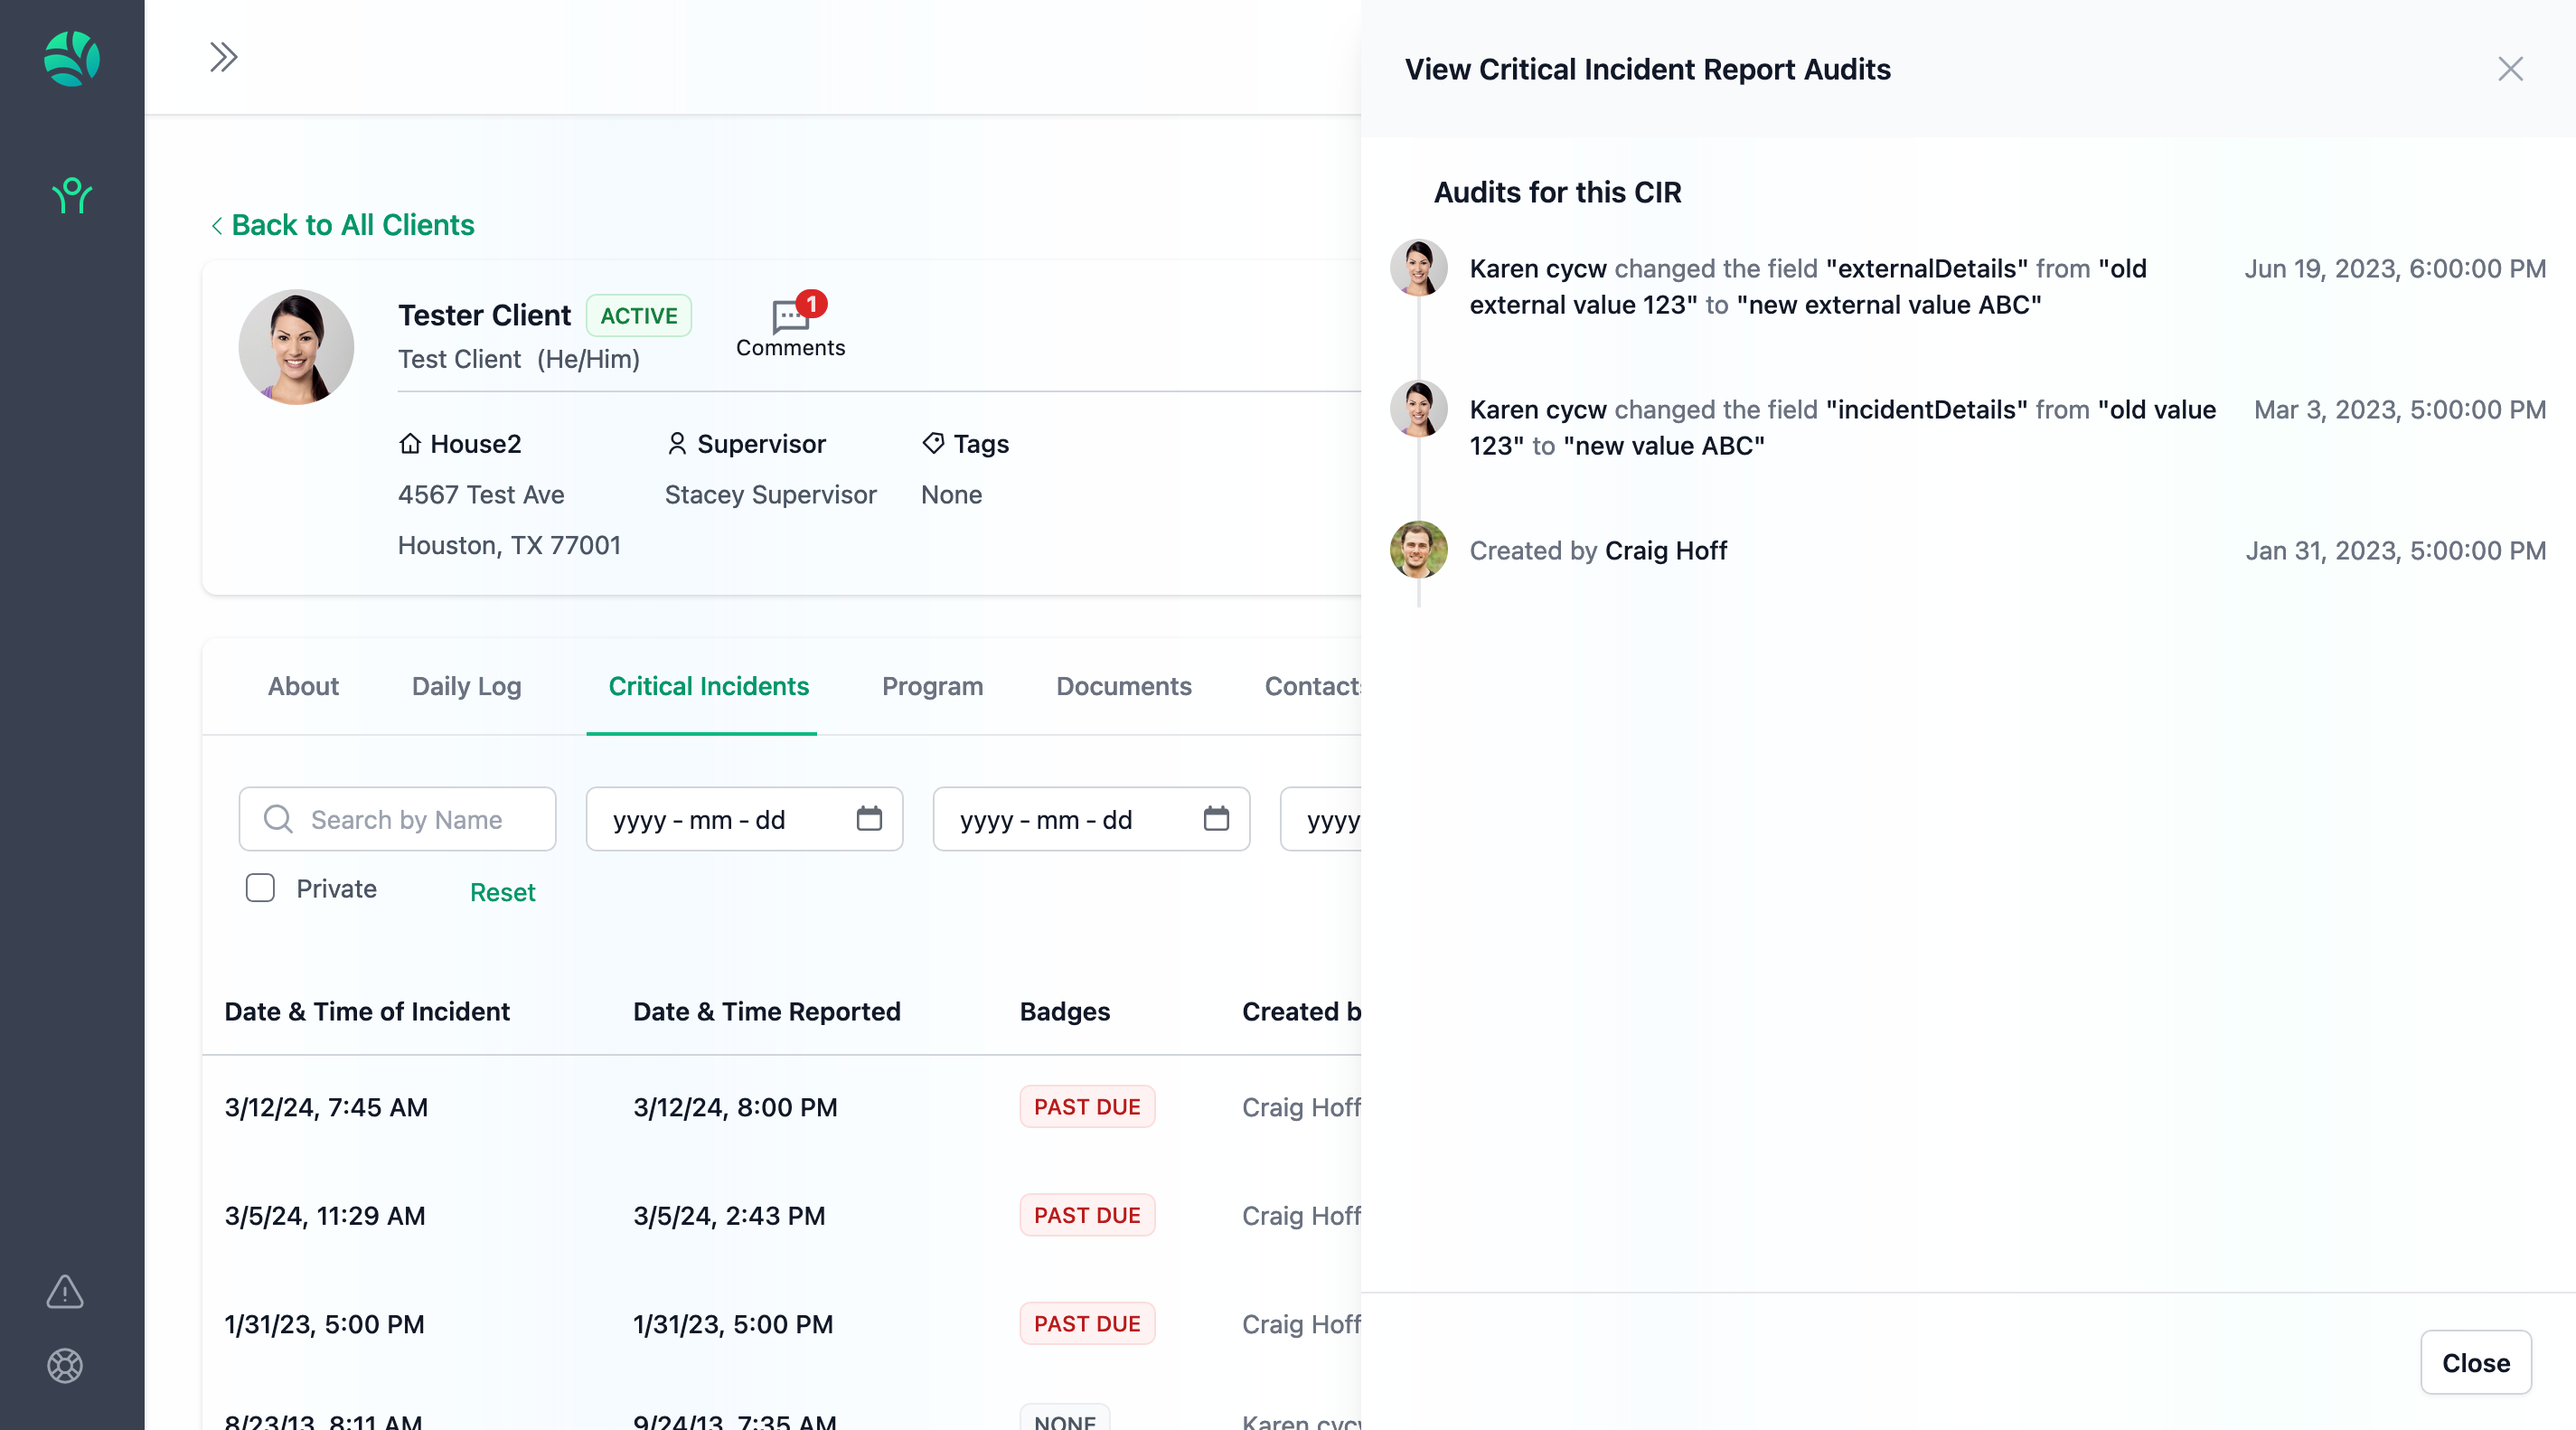Click Craig Hoff avatar in audit list

pyautogui.click(x=1418, y=550)
